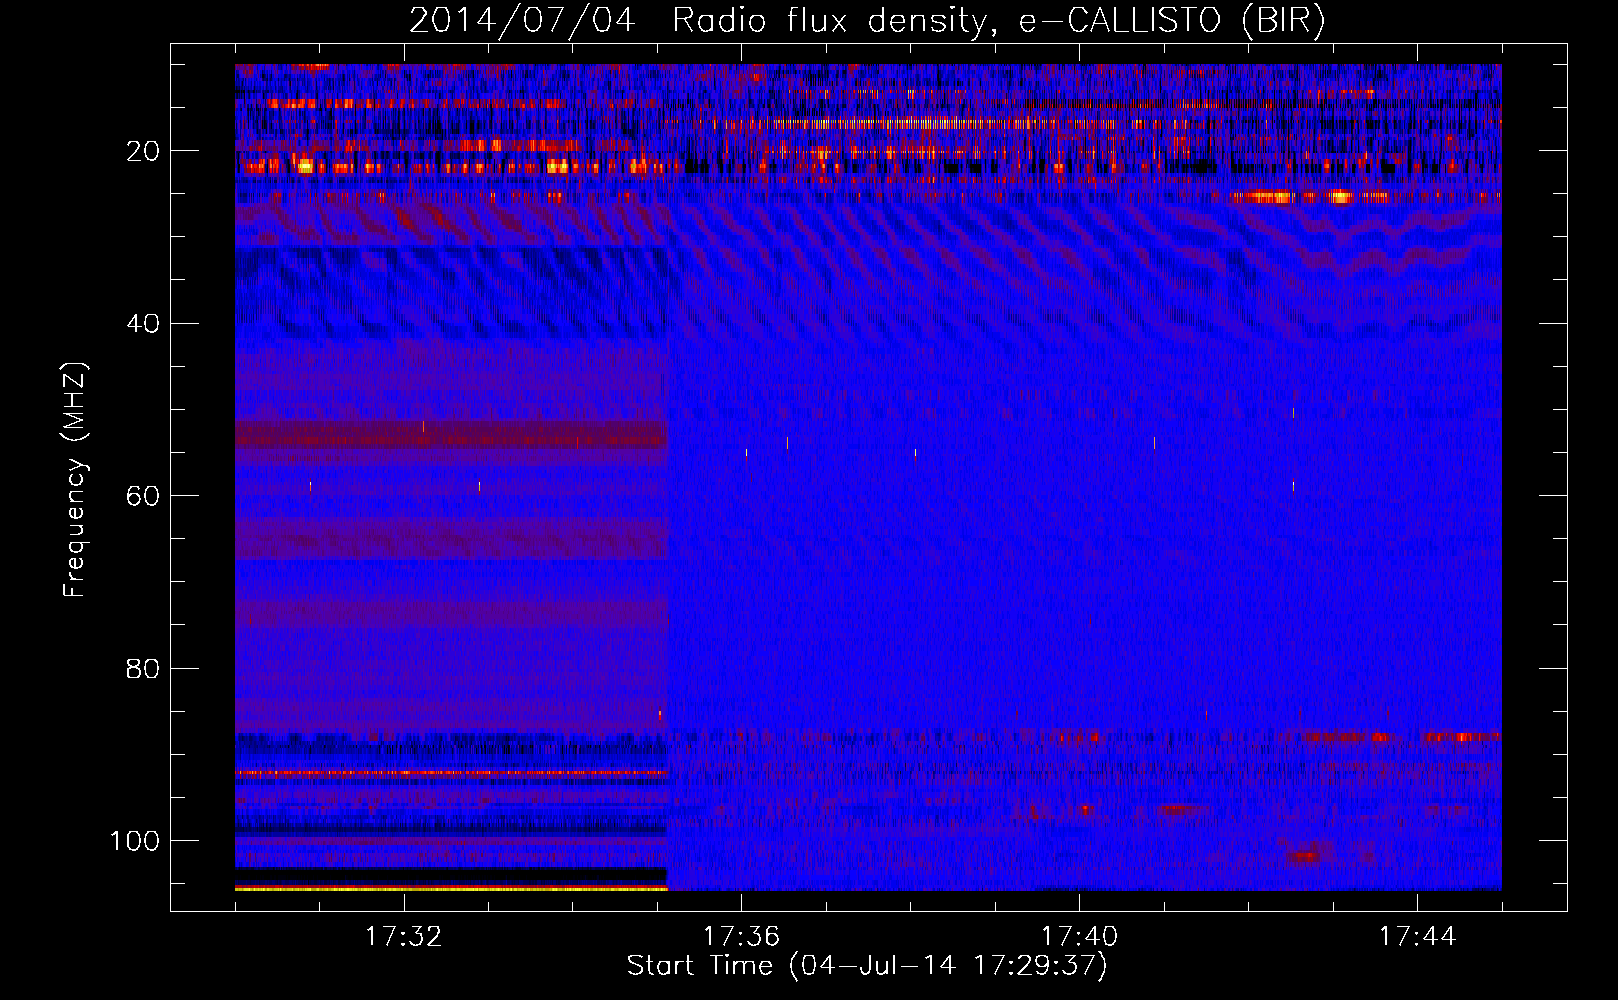Click the '20' frequency tick label
This screenshot has width=1618, height=1000.
coord(143,151)
